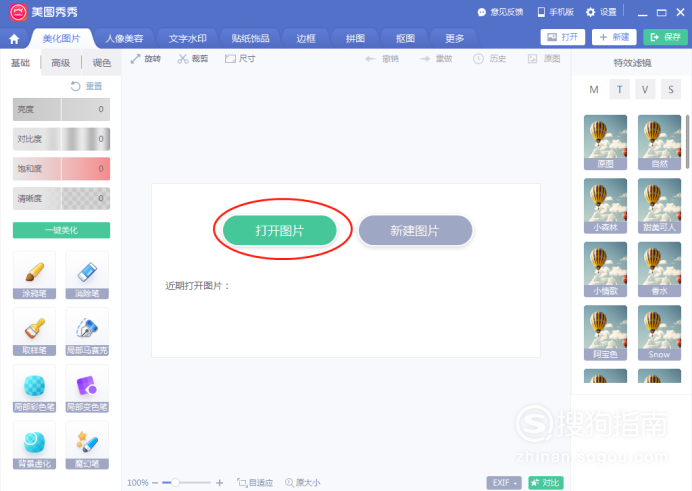Select the 局部变色笔 recolor brush tool
692x491 pixels.
click(87, 389)
